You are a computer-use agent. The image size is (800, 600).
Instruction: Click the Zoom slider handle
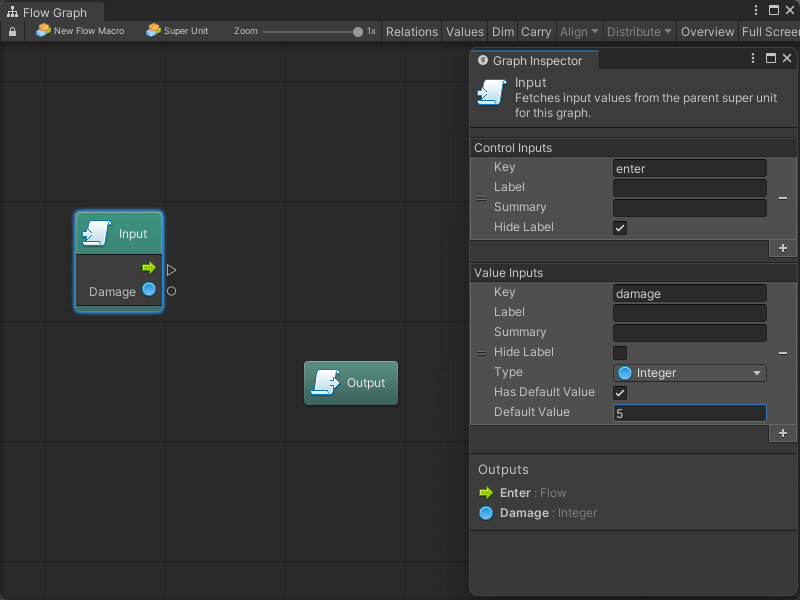pos(358,31)
